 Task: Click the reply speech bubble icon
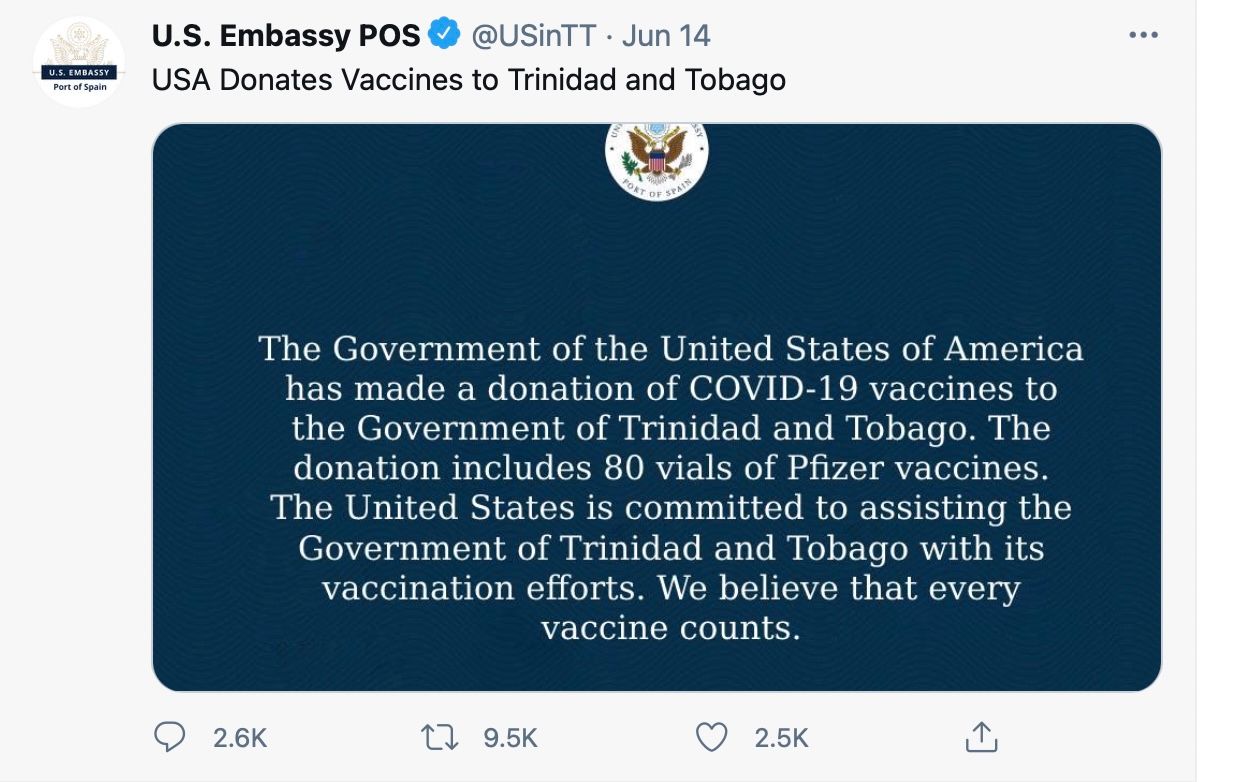coord(170,738)
